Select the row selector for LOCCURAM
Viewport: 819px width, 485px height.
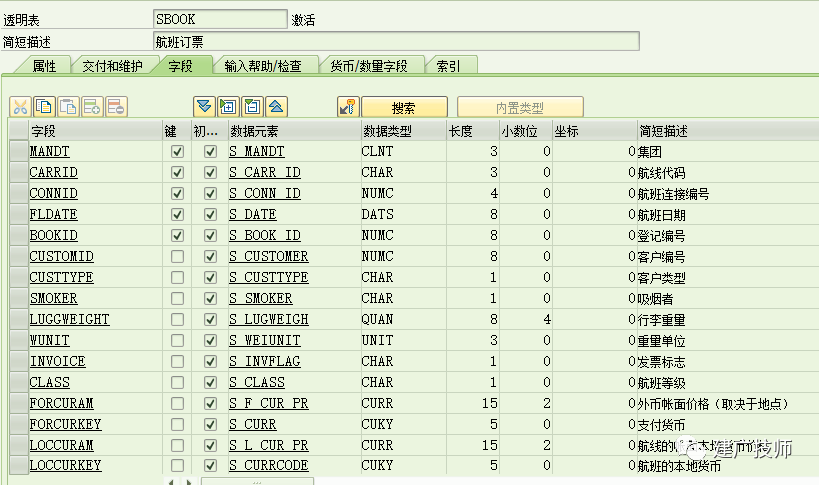tap(19, 445)
